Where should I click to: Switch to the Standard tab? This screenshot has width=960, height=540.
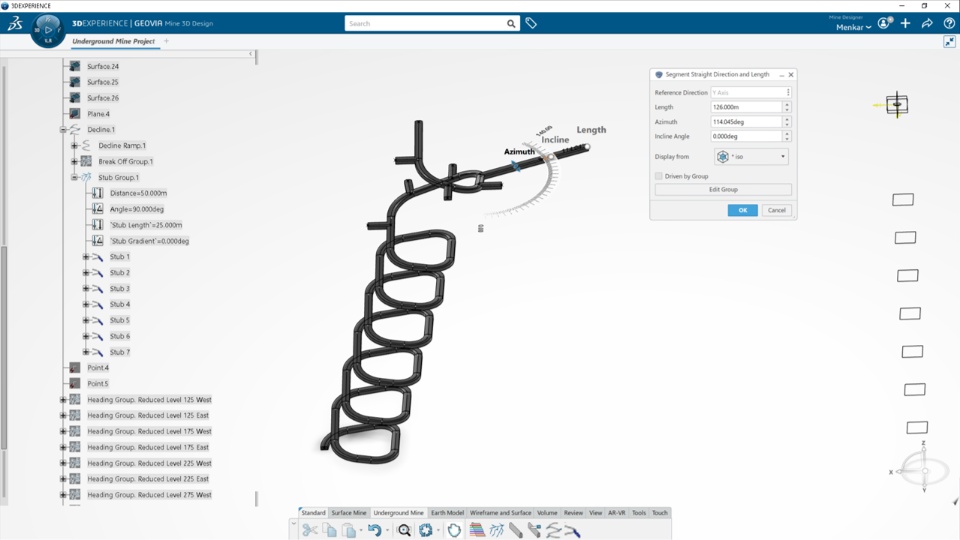[x=313, y=512]
